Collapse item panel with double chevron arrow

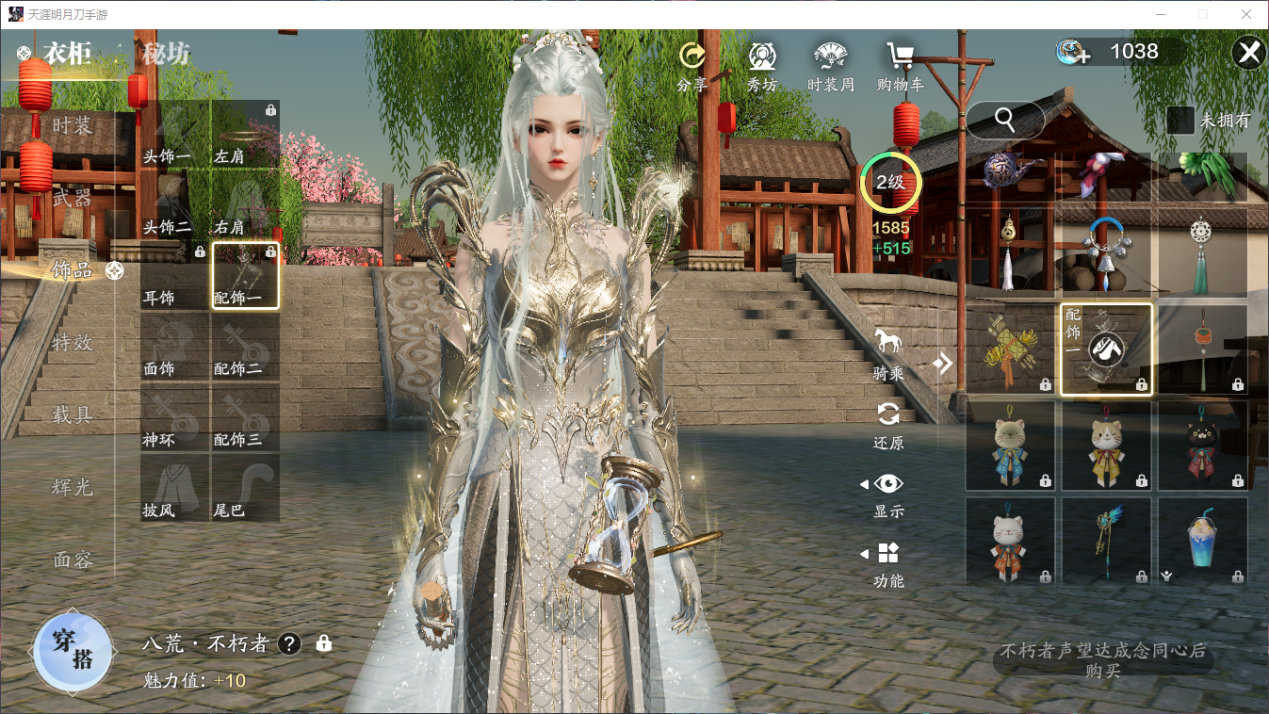pyautogui.click(x=943, y=363)
